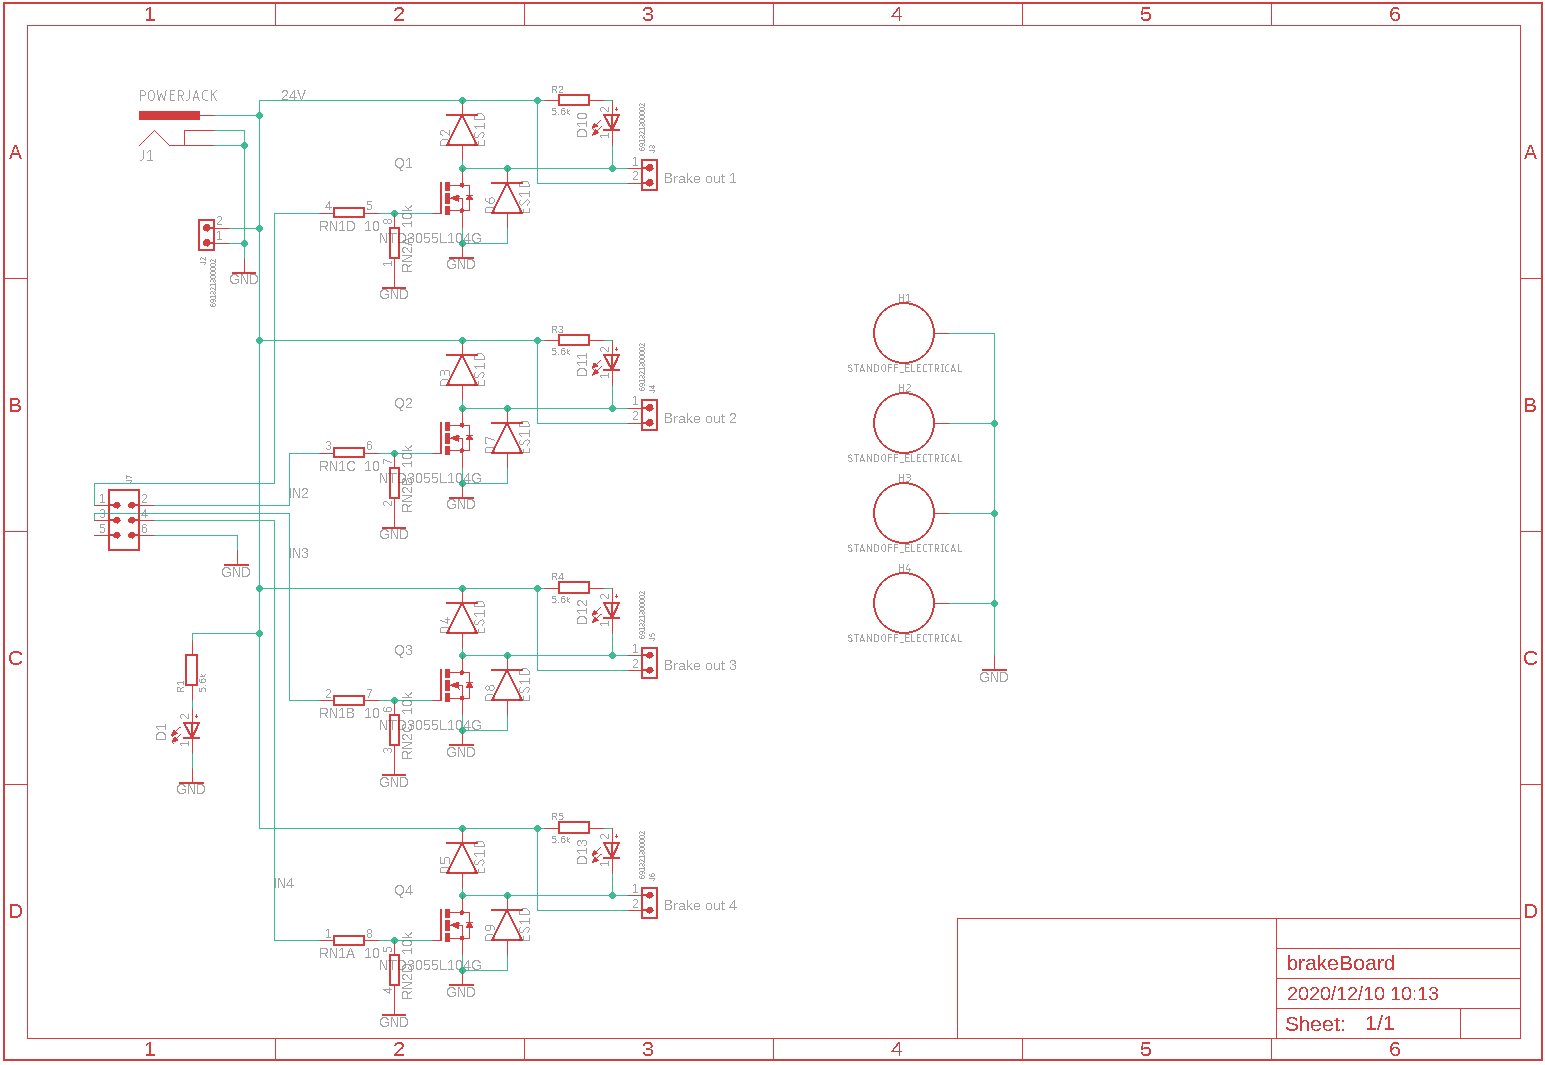Click the IN4 net label
This screenshot has height=1065, width=1545.
pyautogui.click(x=284, y=883)
